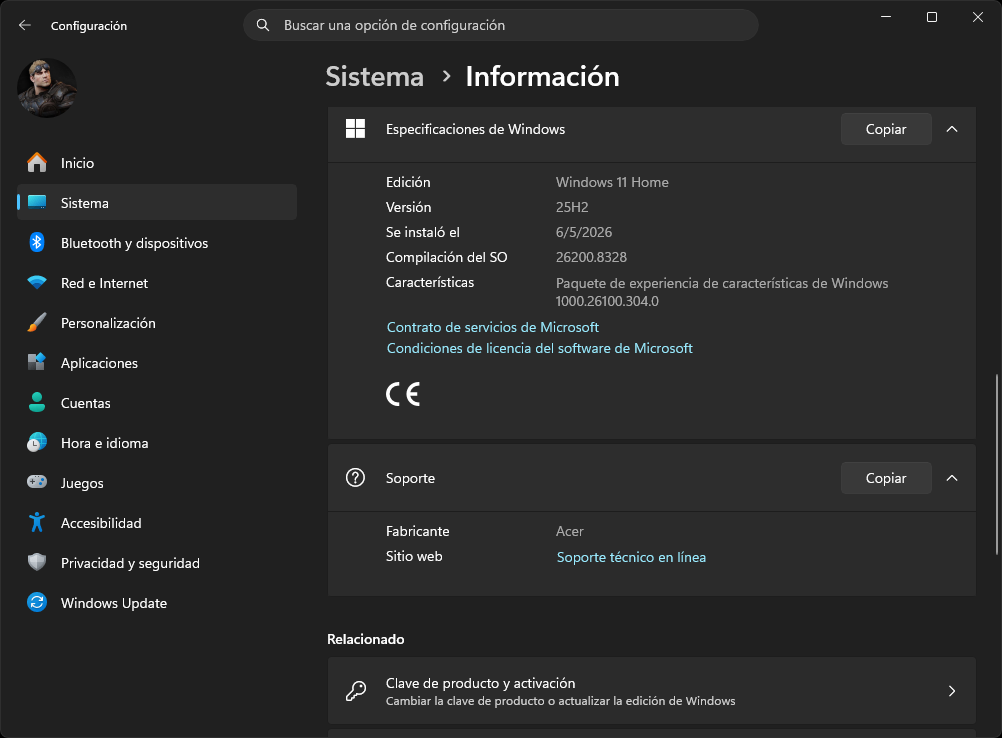The image size is (1002, 738).
Task: Open Hora e idioma label
Action: [105, 443]
